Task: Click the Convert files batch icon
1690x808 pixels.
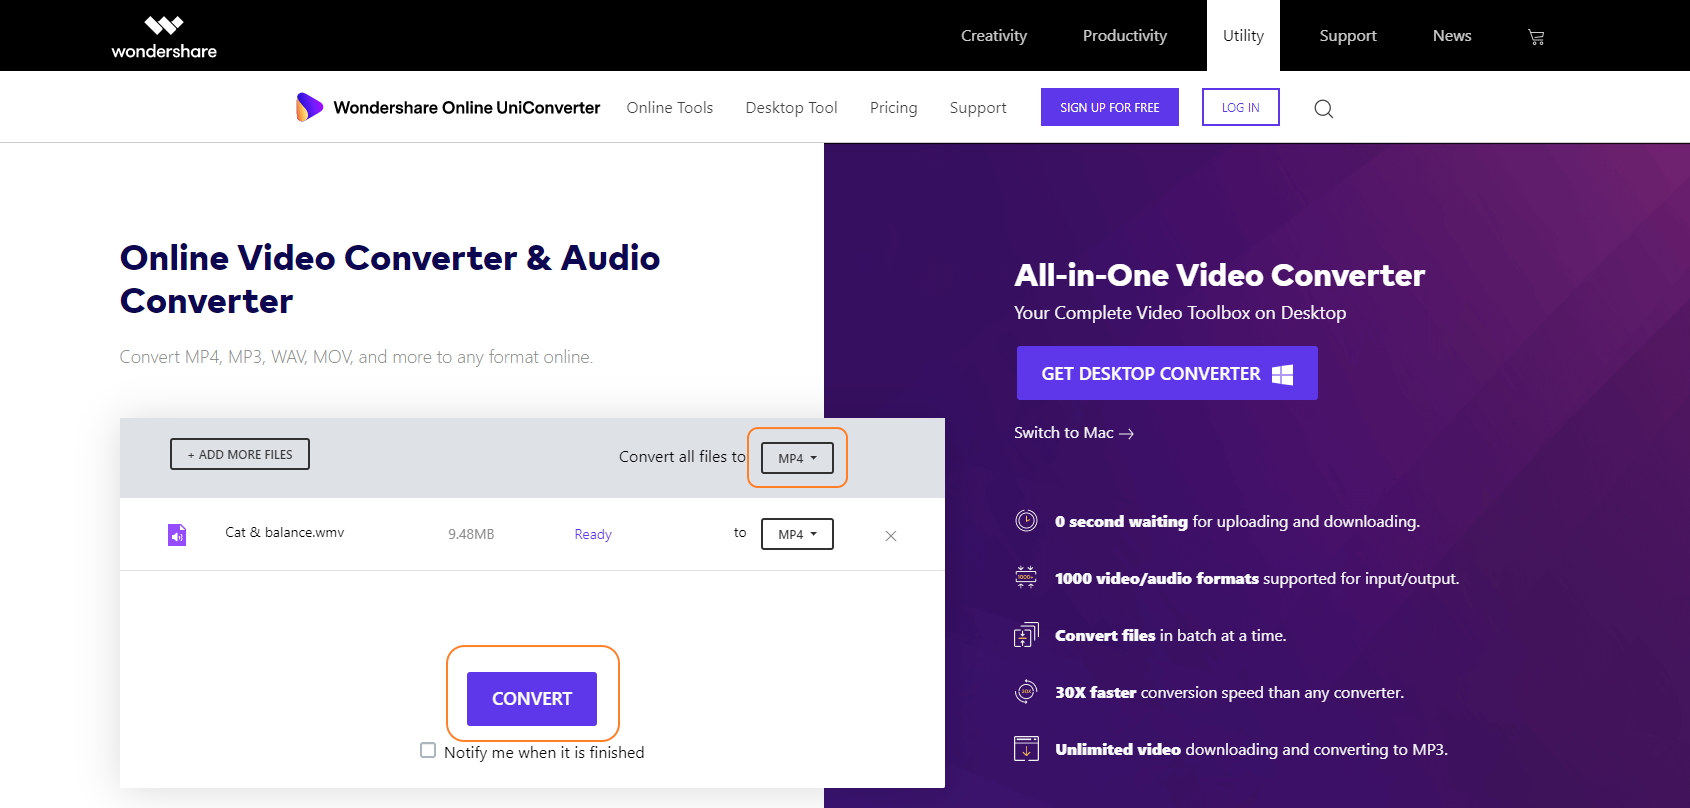Action: tap(1026, 635)
